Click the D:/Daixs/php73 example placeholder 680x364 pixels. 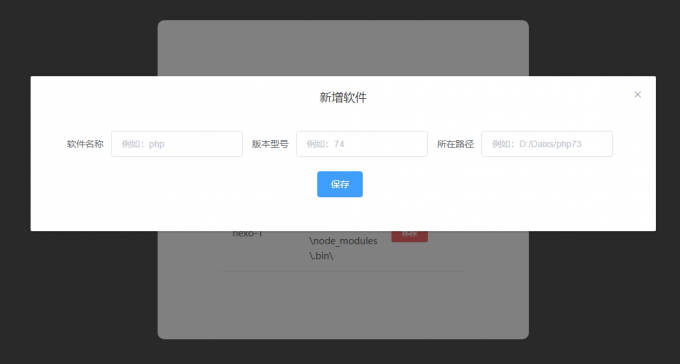(550, 144)
